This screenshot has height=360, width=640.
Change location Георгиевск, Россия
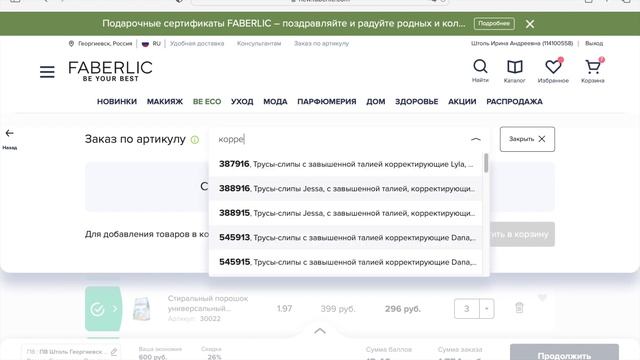(x=100, y=43)
